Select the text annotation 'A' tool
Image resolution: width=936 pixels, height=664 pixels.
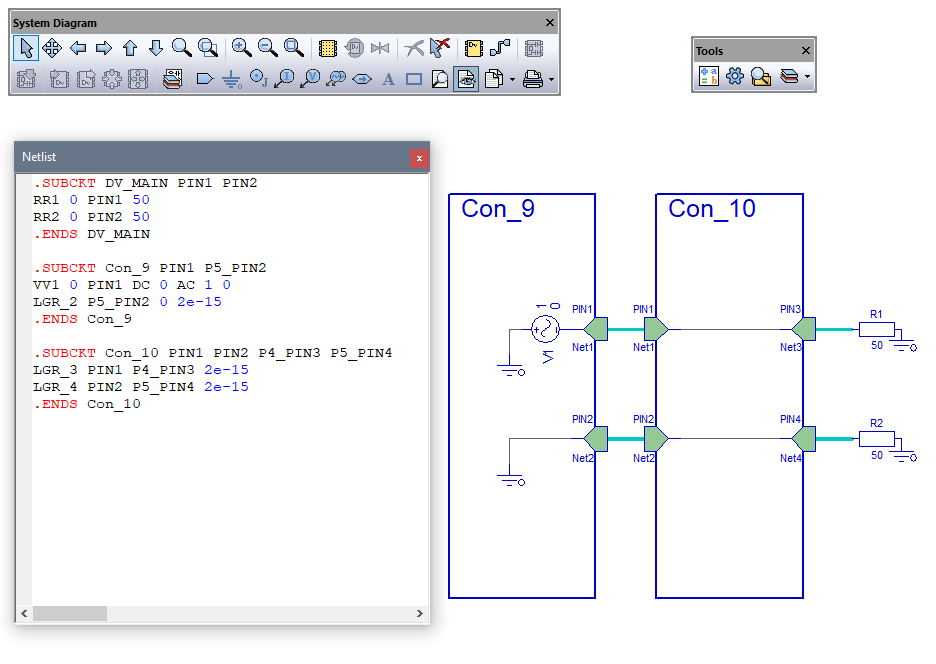point(388,79)
